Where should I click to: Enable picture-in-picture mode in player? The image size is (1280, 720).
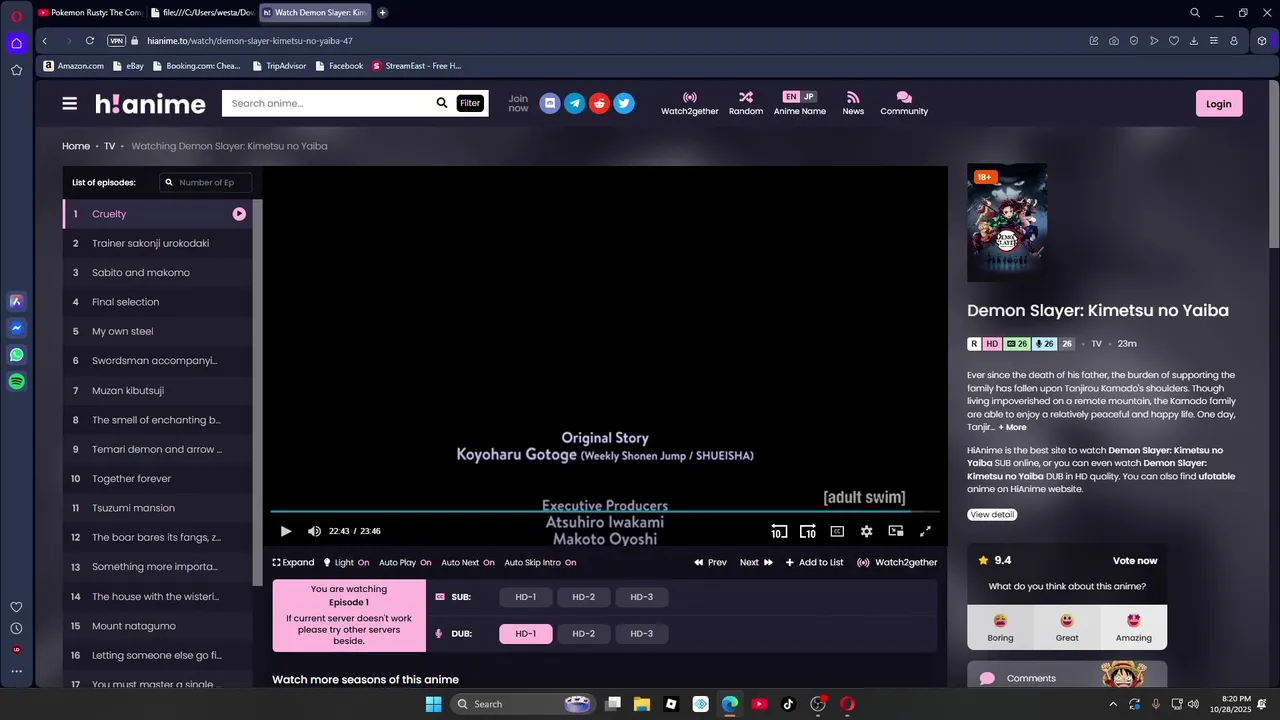coord(896,531)
